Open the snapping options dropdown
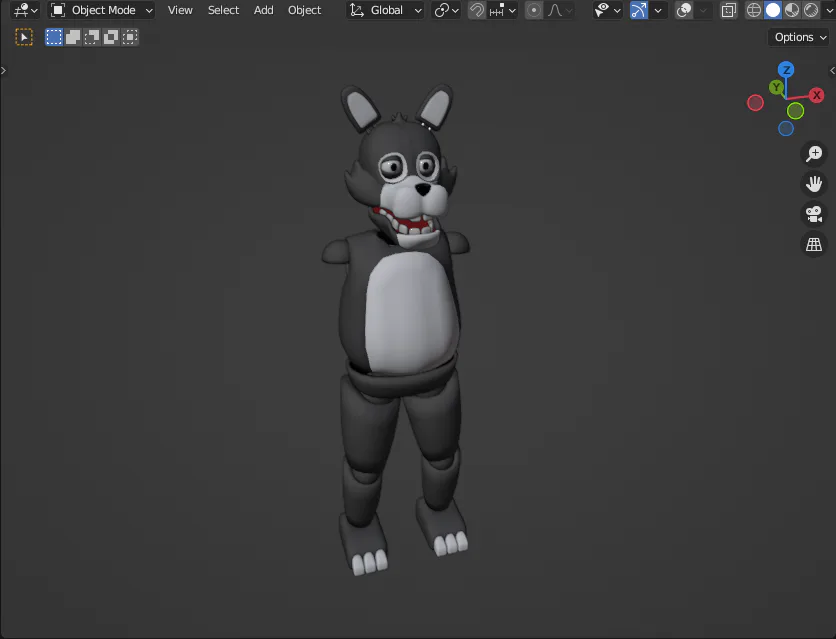Image resolution: width=836 pixels, height=639 pixels. point(503,10)
